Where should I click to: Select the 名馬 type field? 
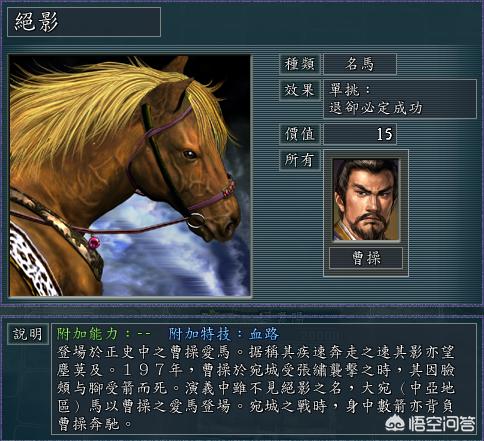click(360, 64)
